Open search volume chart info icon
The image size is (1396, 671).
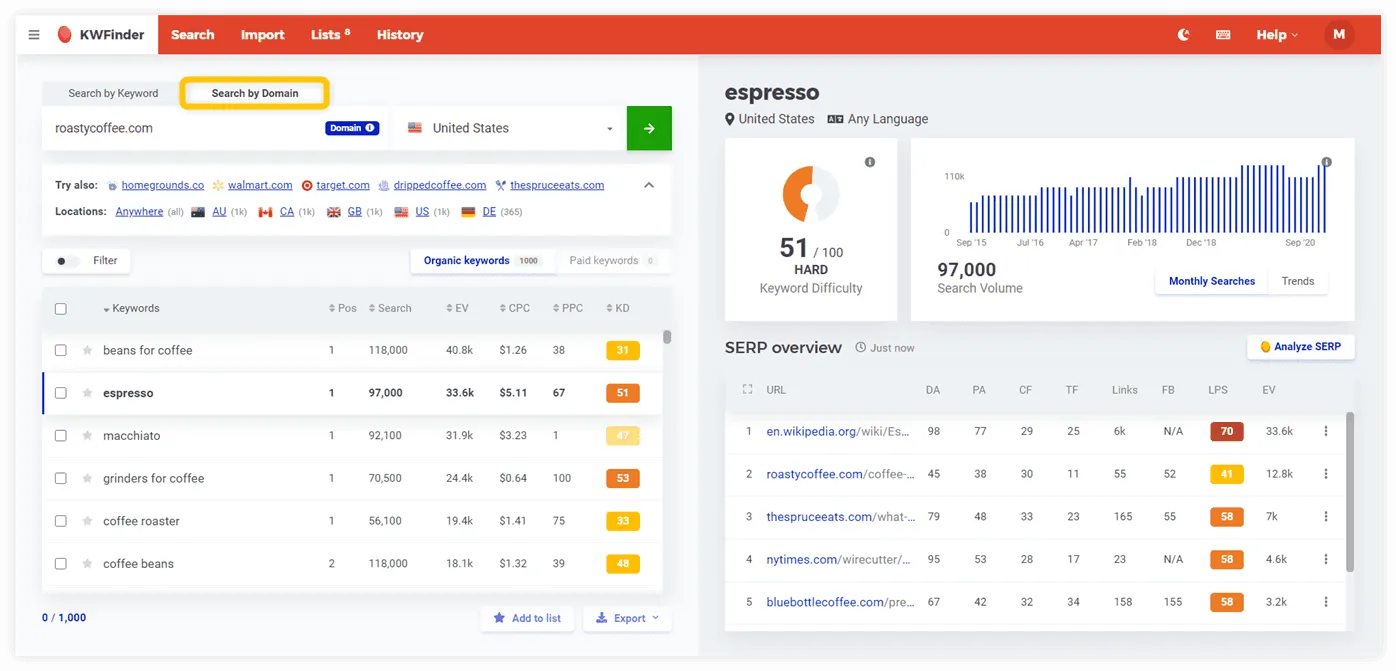pos(1327,162)
